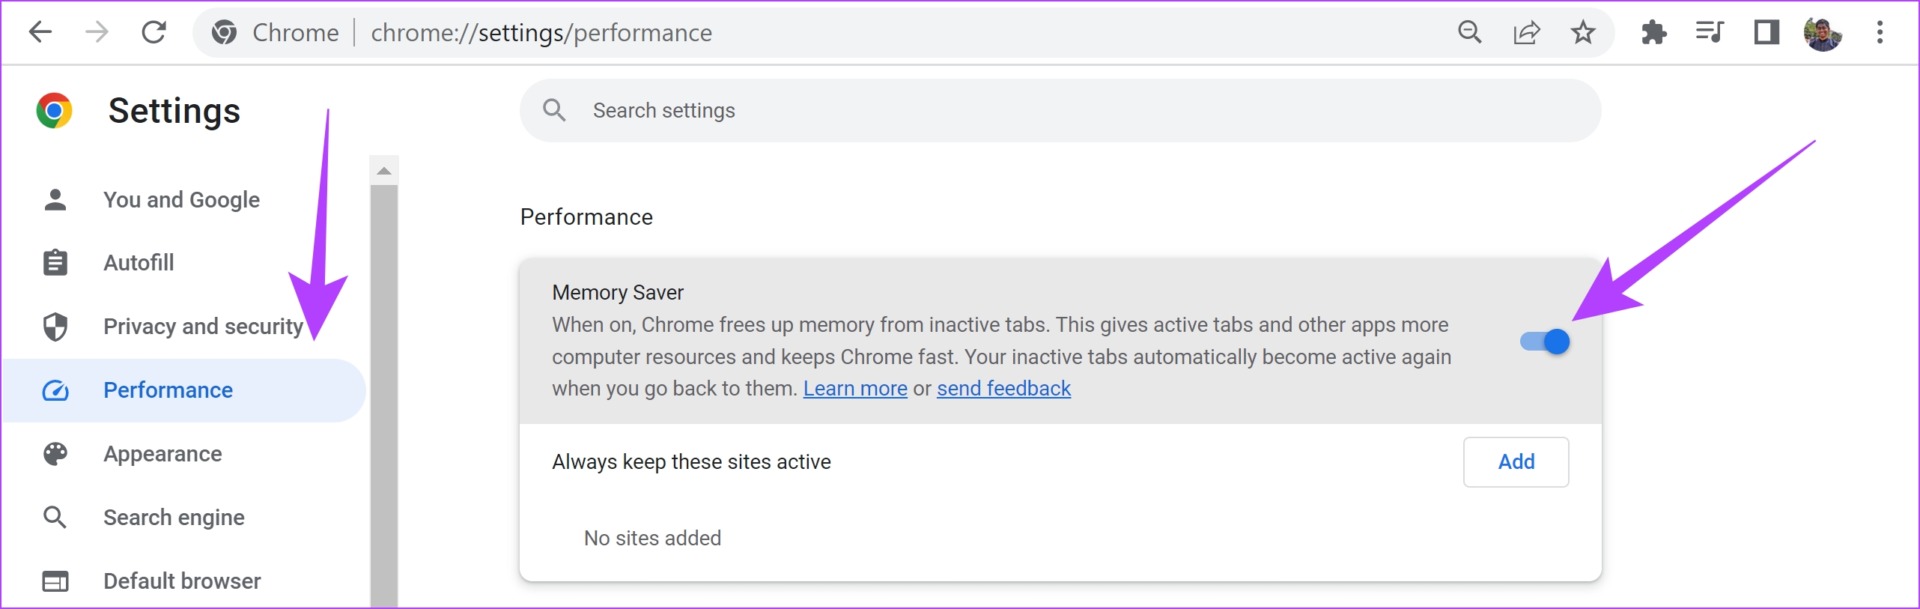Click the palette icon for Appearance
This screenshot has width=1920, height=609.
point(55,454)
